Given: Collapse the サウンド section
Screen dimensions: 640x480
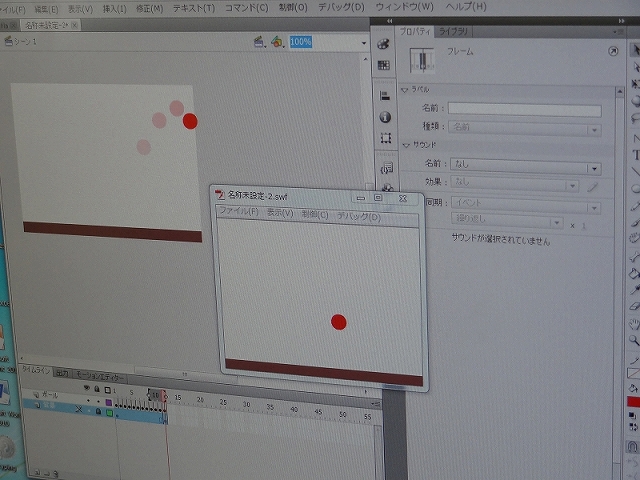Looking at the screenshot, I should [406, 145].
